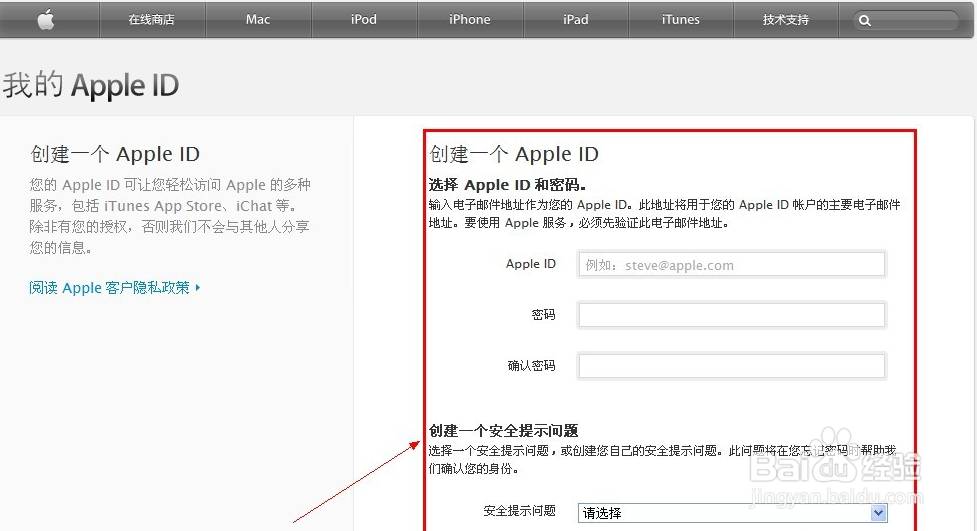Screen dimensions: 977x531
Task: Go to the iPhone section
Action: click(x=470, y=19)
